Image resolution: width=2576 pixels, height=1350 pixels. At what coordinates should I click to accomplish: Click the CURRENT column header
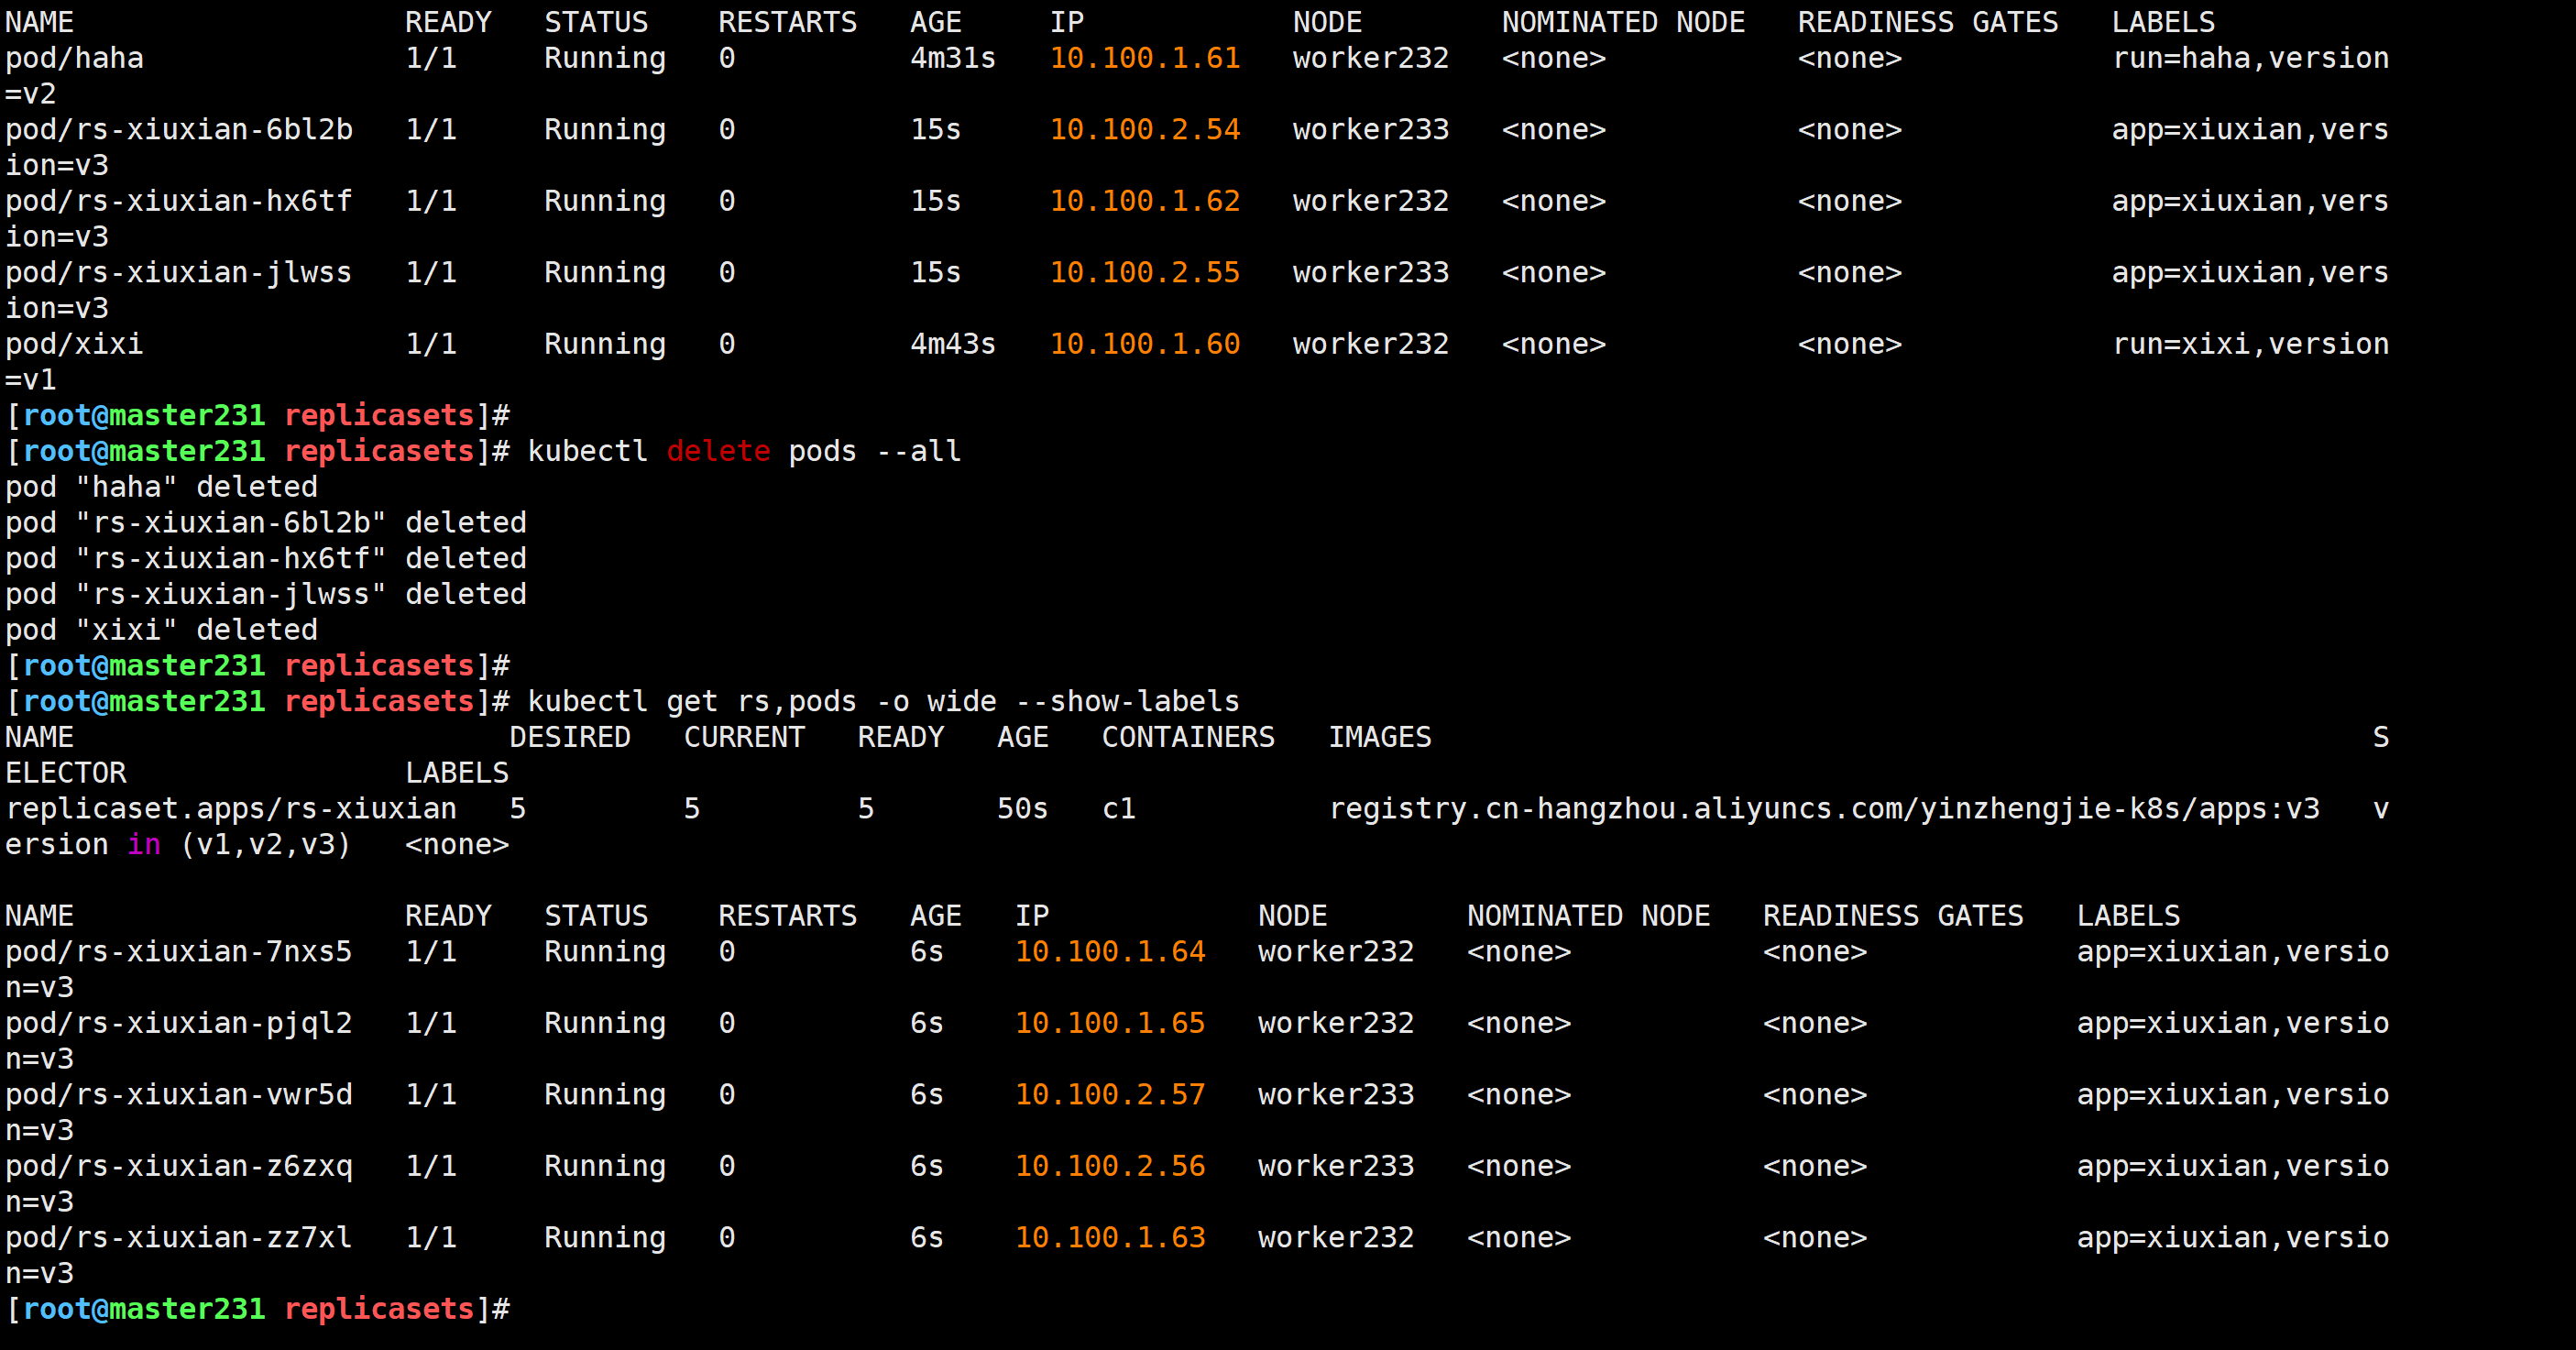tap(744, 737)
